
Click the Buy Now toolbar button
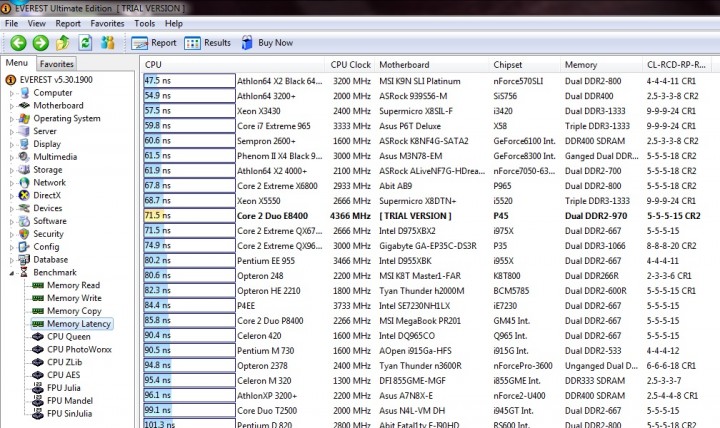(x=267, y=43)
